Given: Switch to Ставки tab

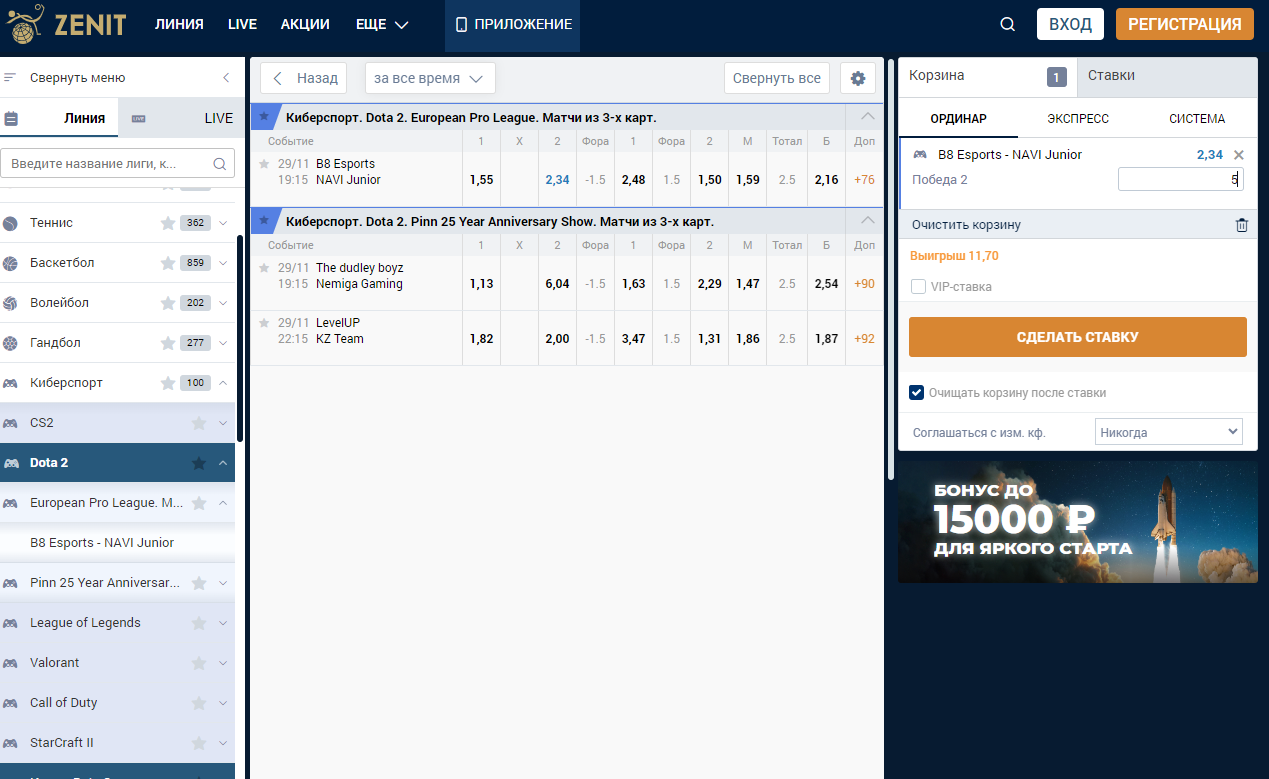Looking at the screenshot, I should [1168, 76].
